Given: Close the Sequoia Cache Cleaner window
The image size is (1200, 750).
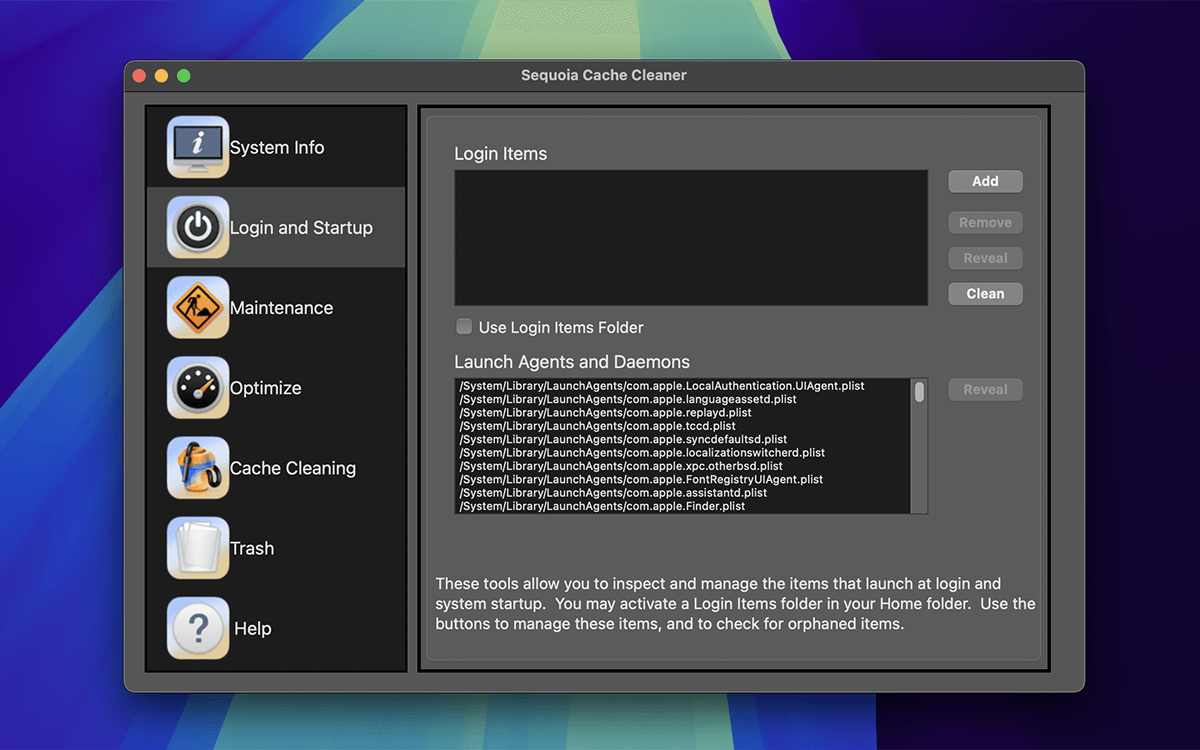Looking at the screenshot, I should 139,76.
